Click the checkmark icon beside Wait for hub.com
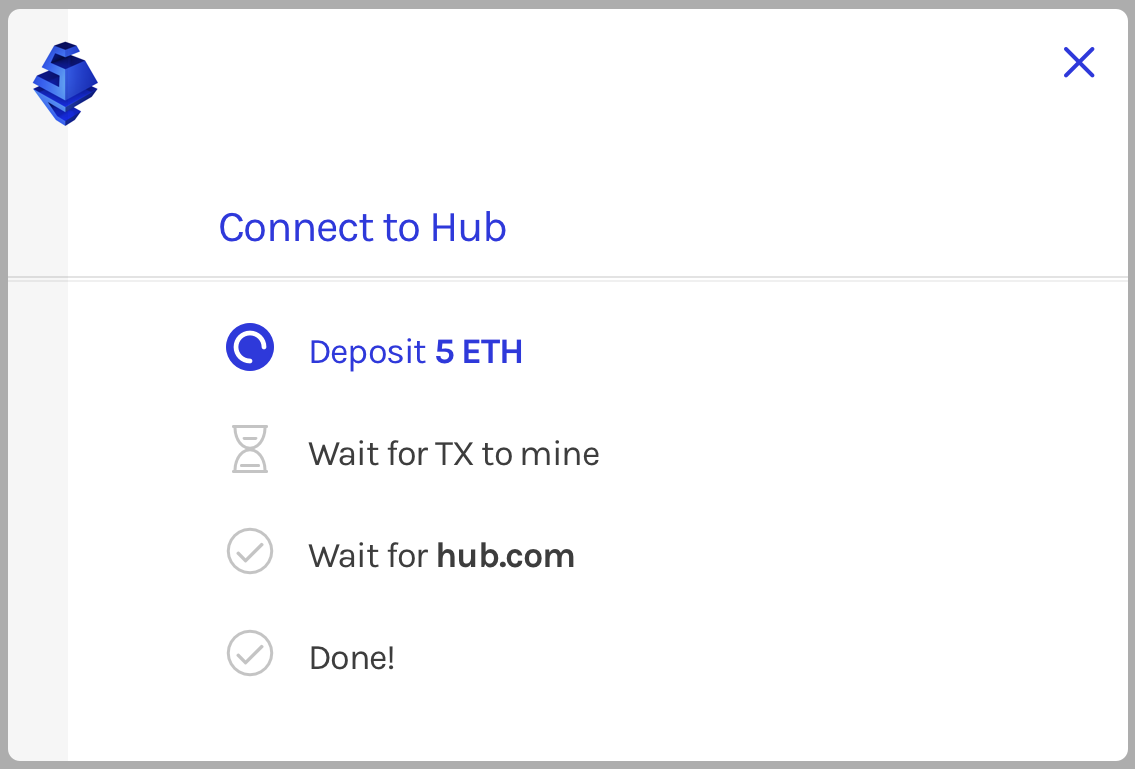 pos(250,552)
